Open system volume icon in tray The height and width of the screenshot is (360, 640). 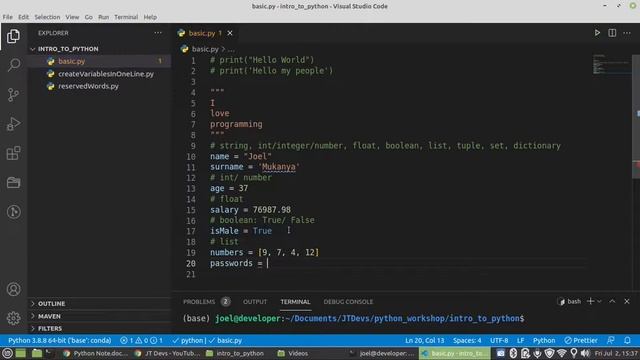[585, 353]
